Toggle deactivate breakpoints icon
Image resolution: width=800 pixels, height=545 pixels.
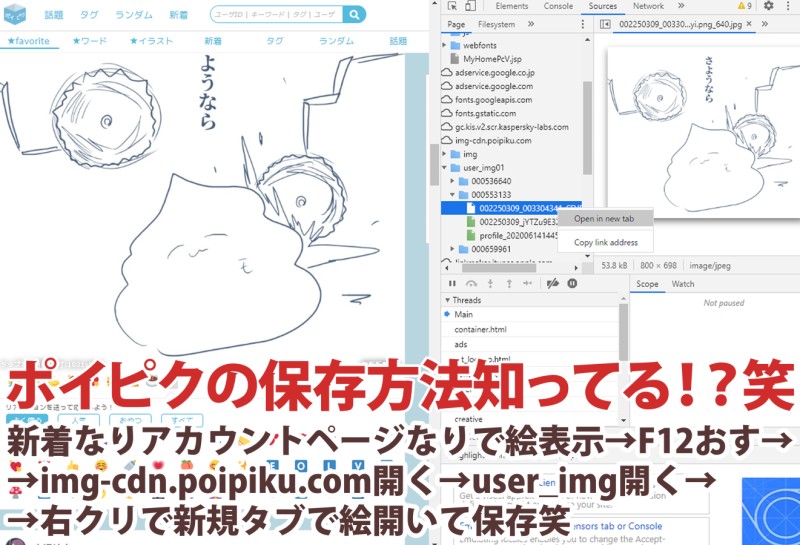(x=553, y=283)
